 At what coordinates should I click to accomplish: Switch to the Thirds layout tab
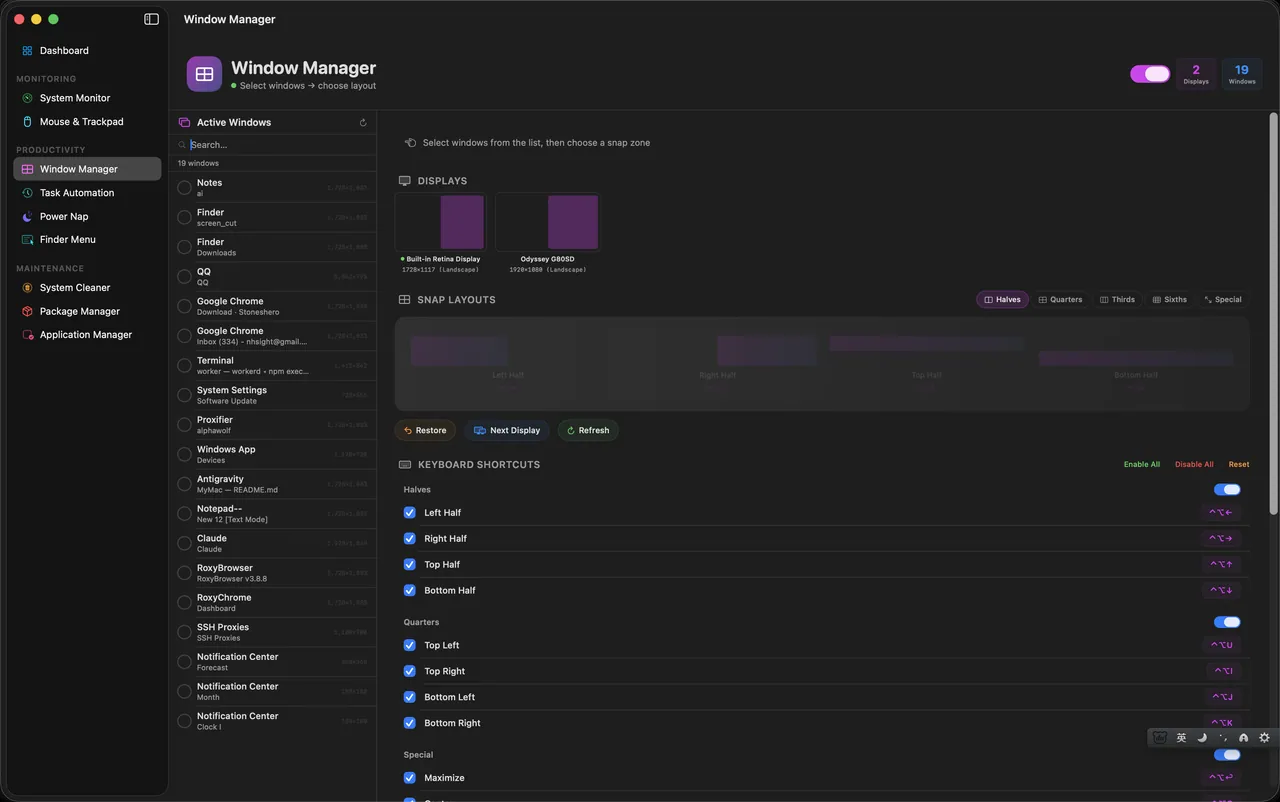(1117, 300)
